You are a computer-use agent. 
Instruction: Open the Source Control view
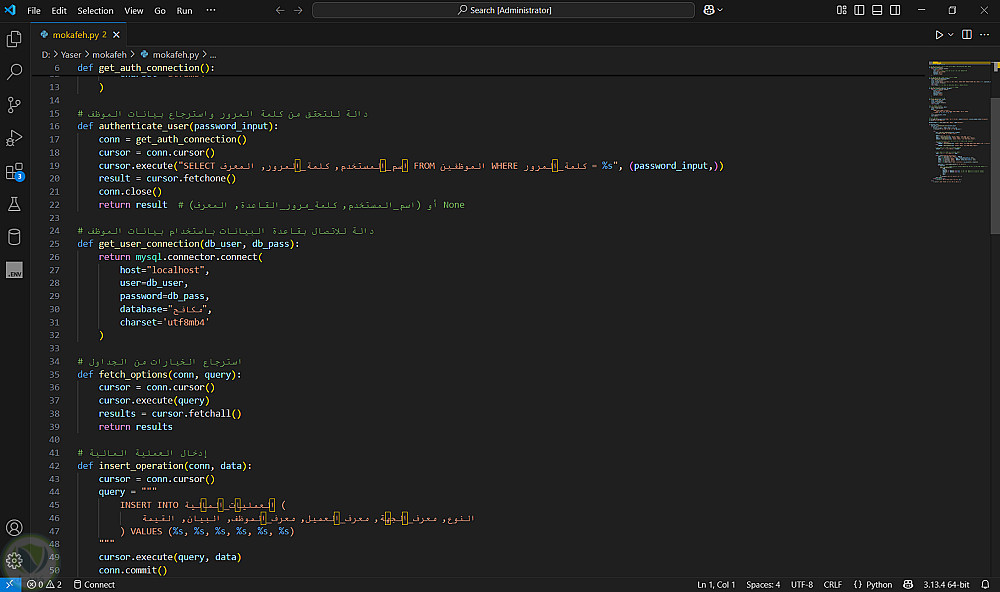pos(14,105)
